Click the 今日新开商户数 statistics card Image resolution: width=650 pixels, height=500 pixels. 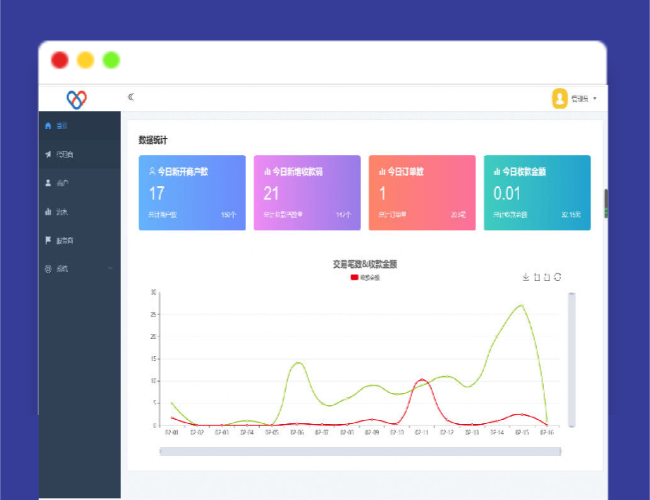point(192,192)
